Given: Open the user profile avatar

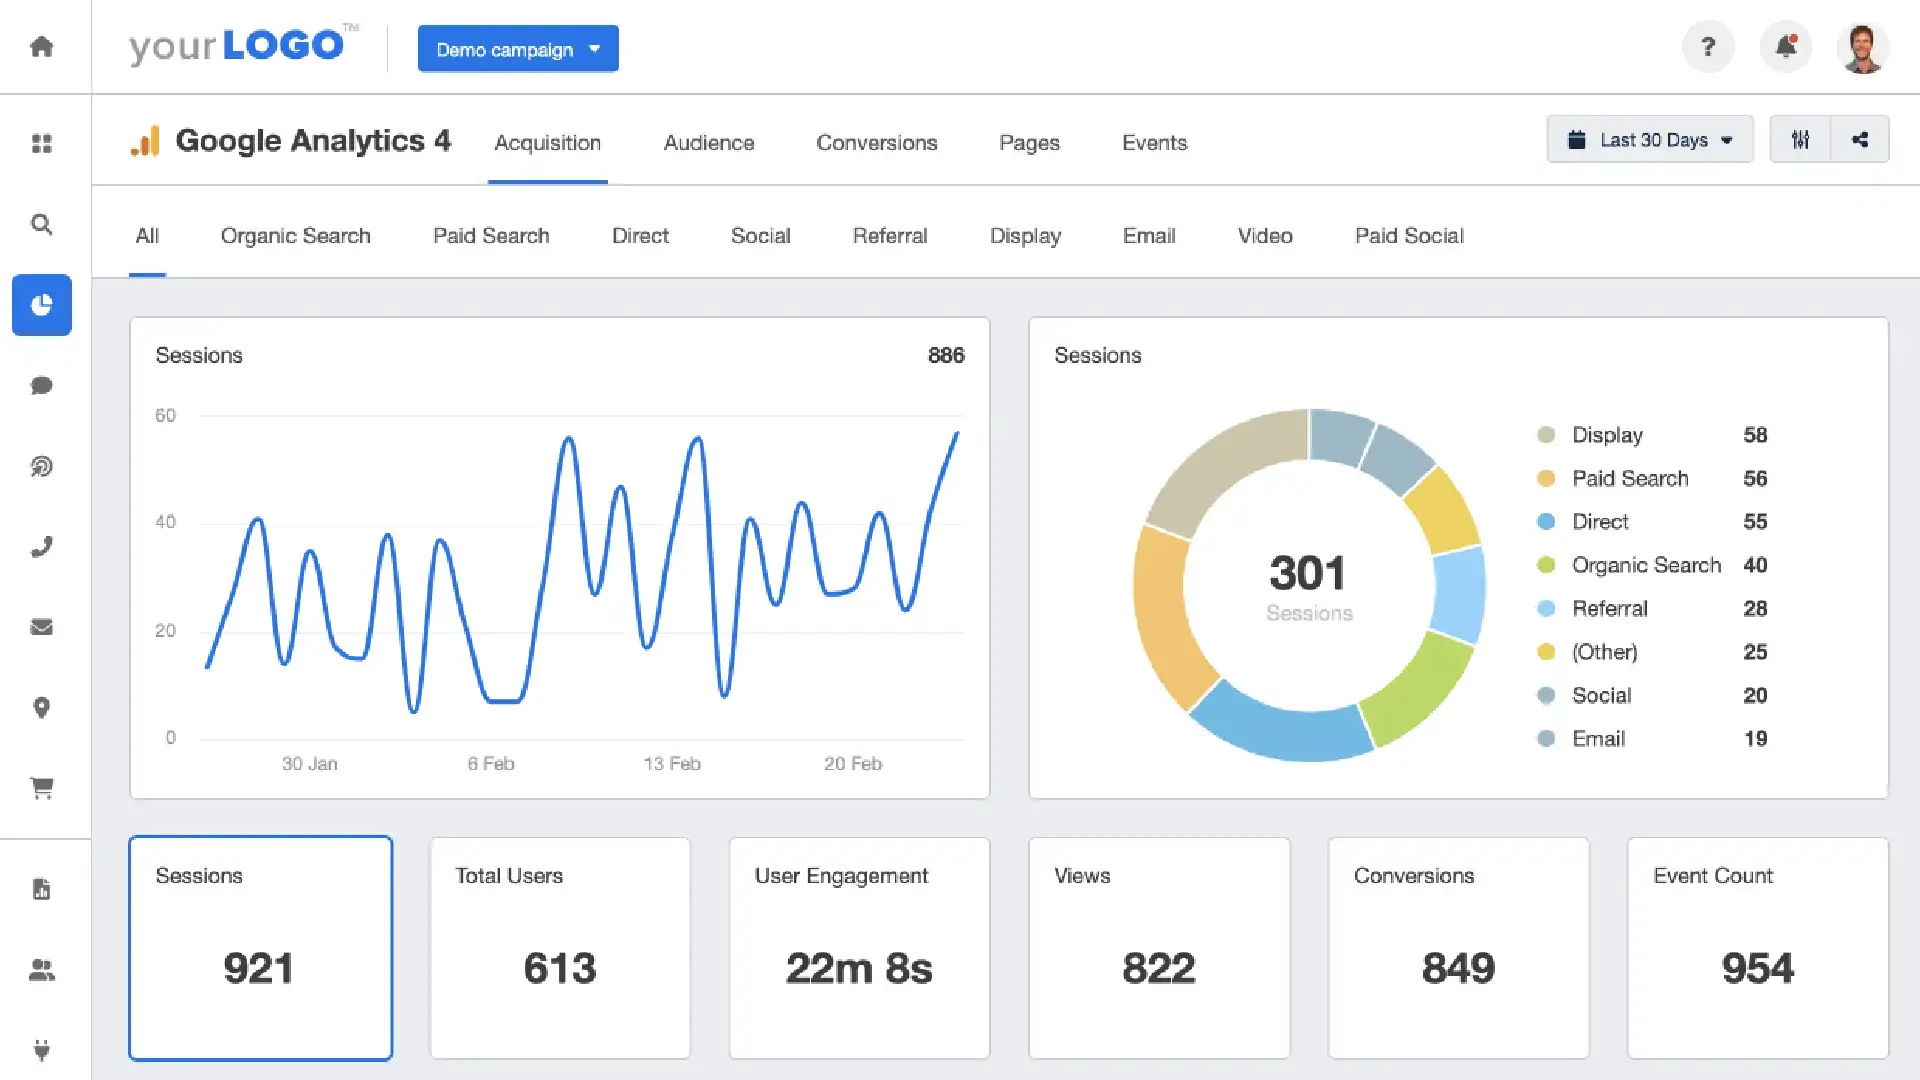Looking at the screenshot, I should click(1862, 48).
